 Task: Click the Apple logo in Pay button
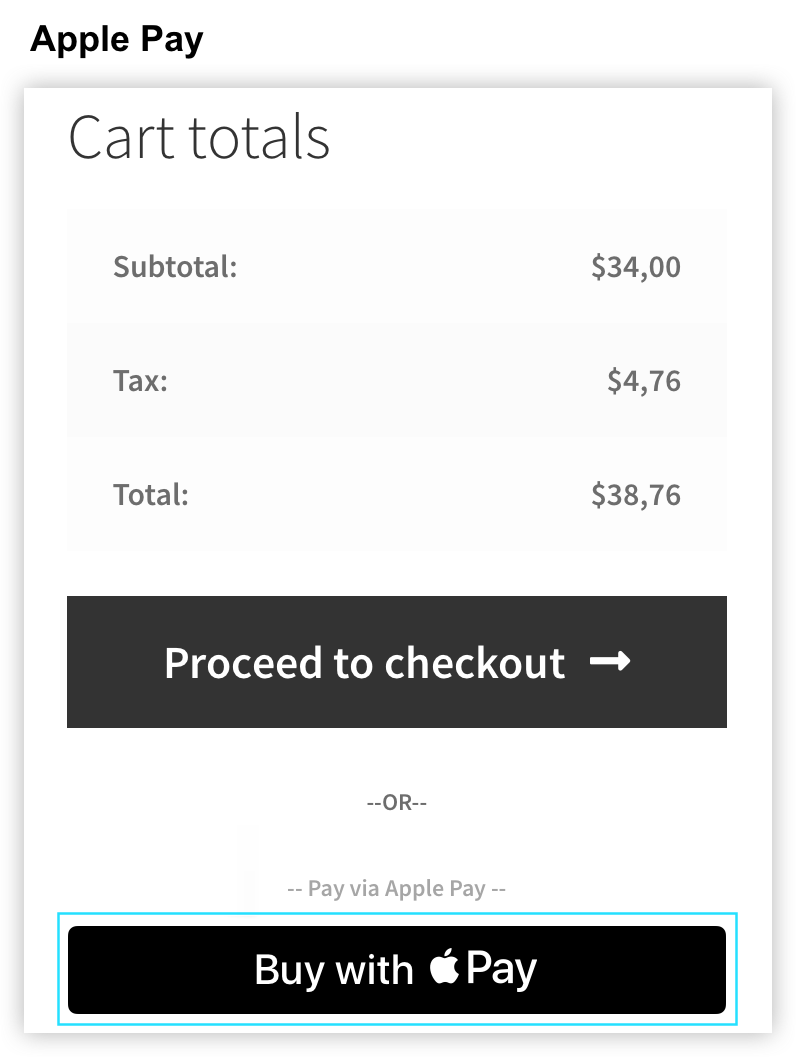coord(444,965)
